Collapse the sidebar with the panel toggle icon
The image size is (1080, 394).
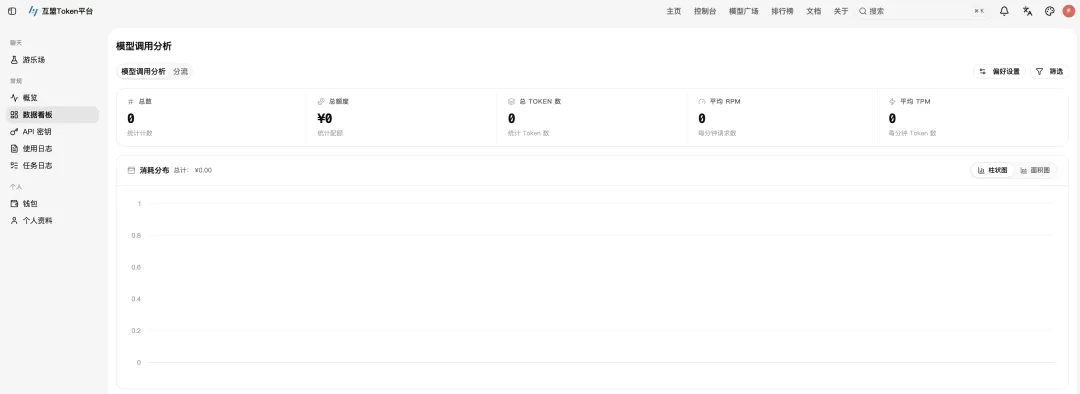pos(12,11)
